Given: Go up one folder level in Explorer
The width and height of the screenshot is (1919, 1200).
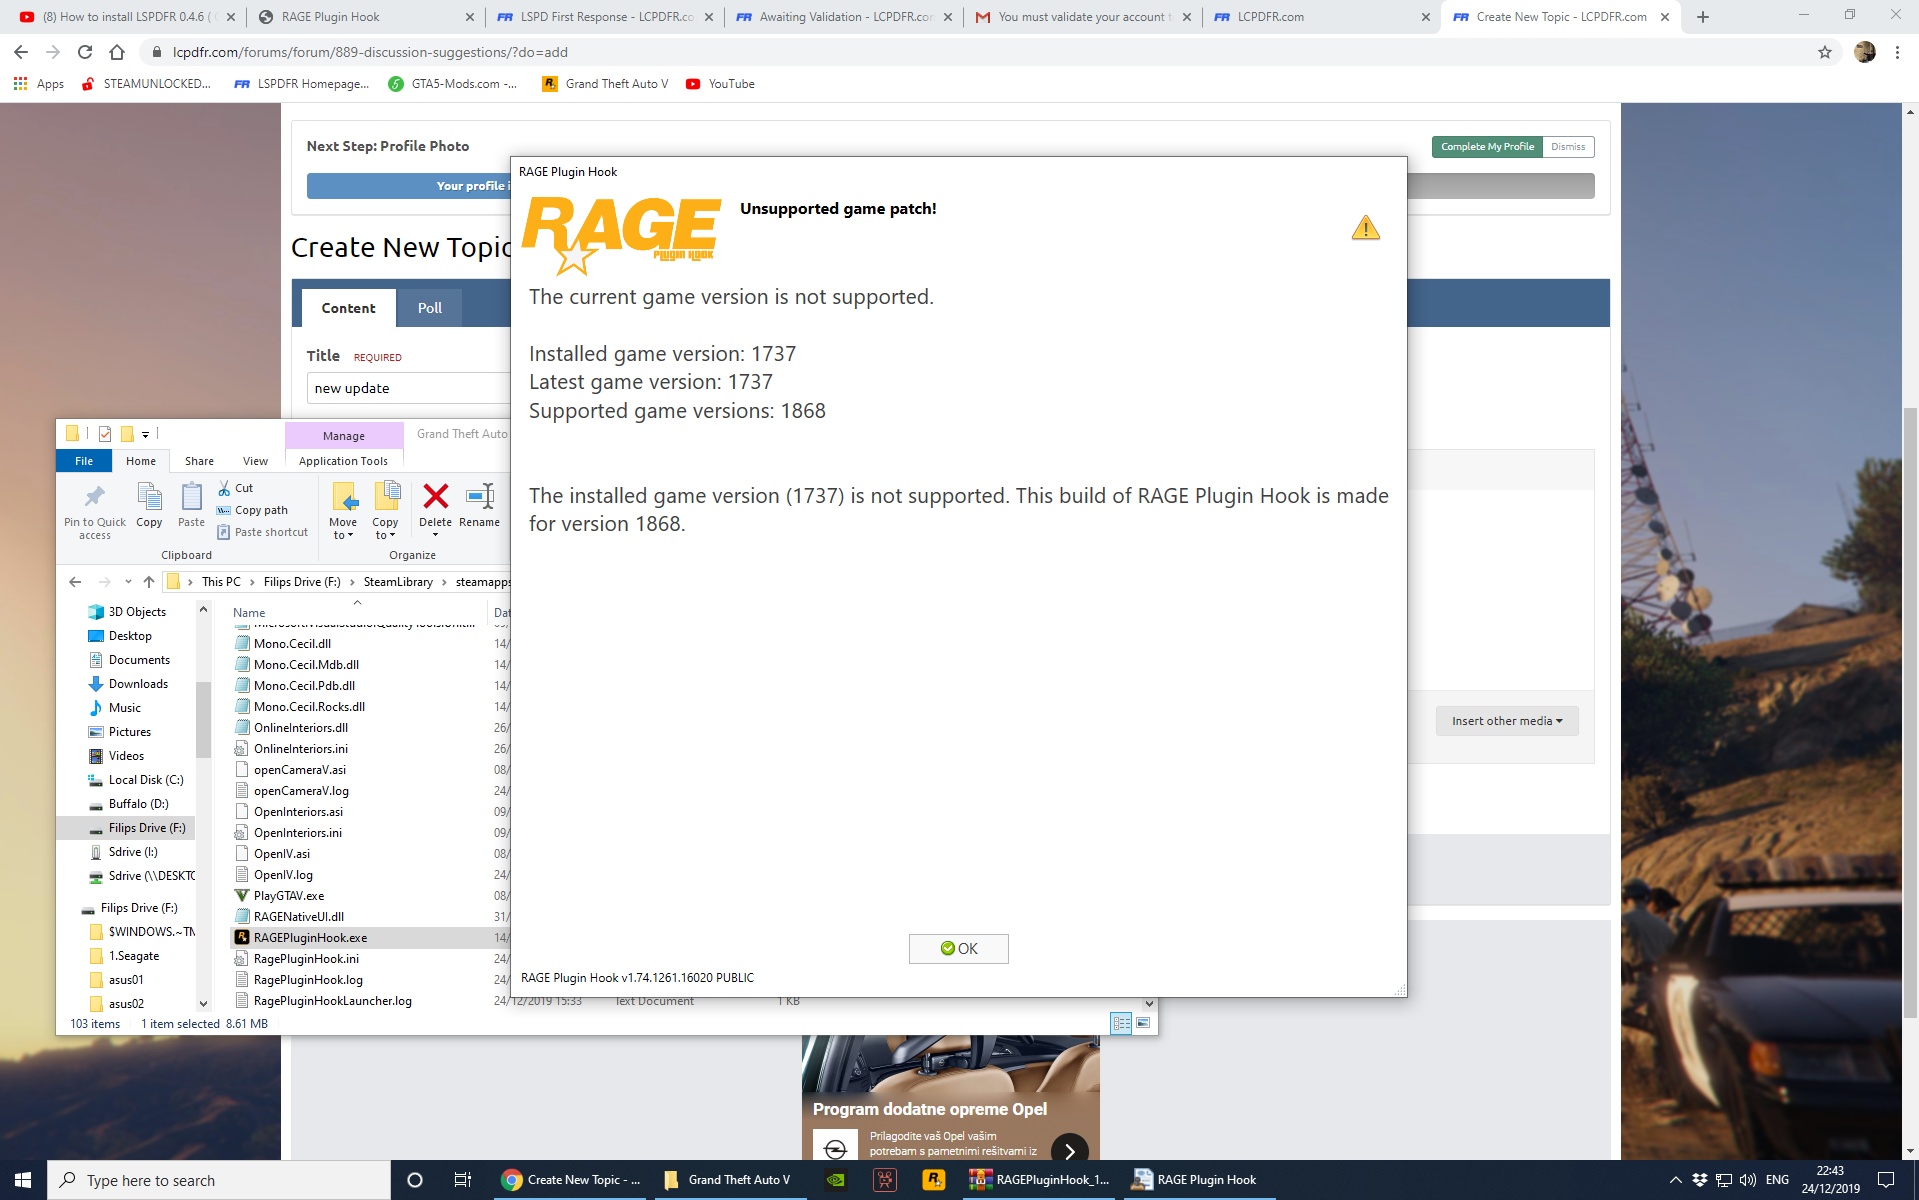Looking at the screenshot, I should [x=149, y=582].
